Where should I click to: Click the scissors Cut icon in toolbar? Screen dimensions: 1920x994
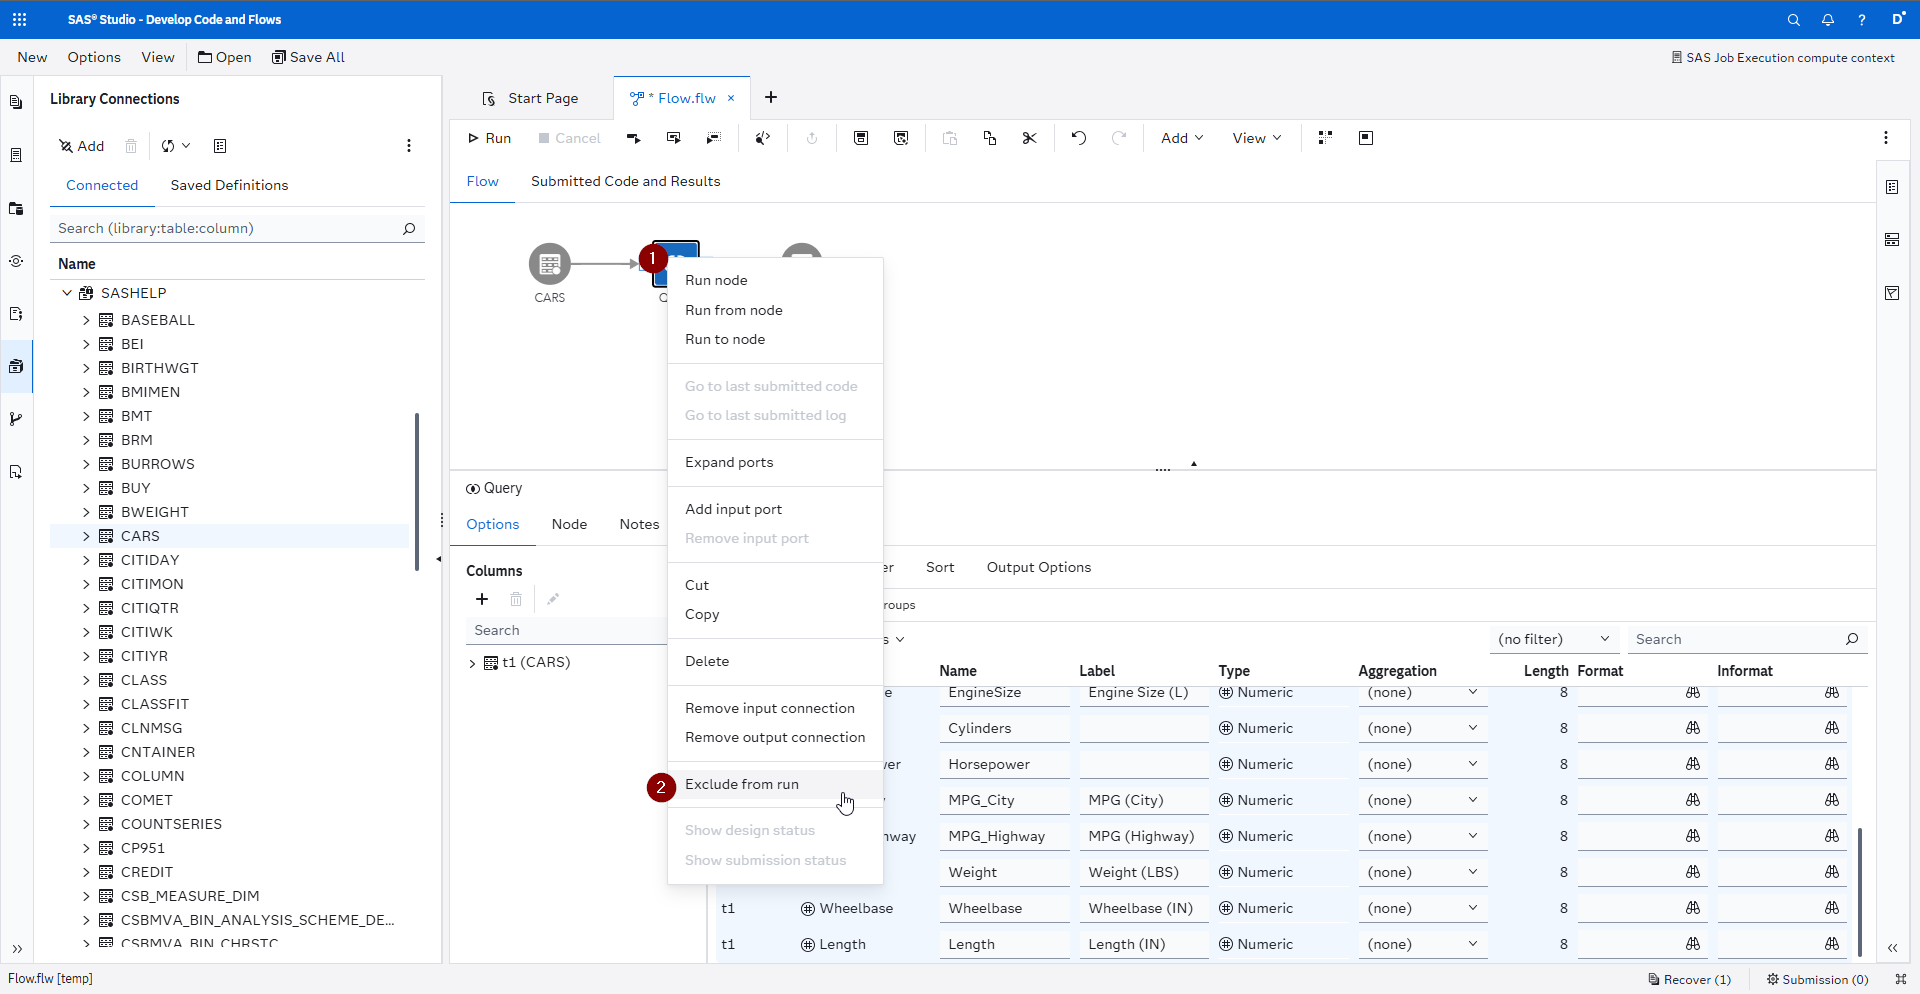click(x=1029, y=138)
